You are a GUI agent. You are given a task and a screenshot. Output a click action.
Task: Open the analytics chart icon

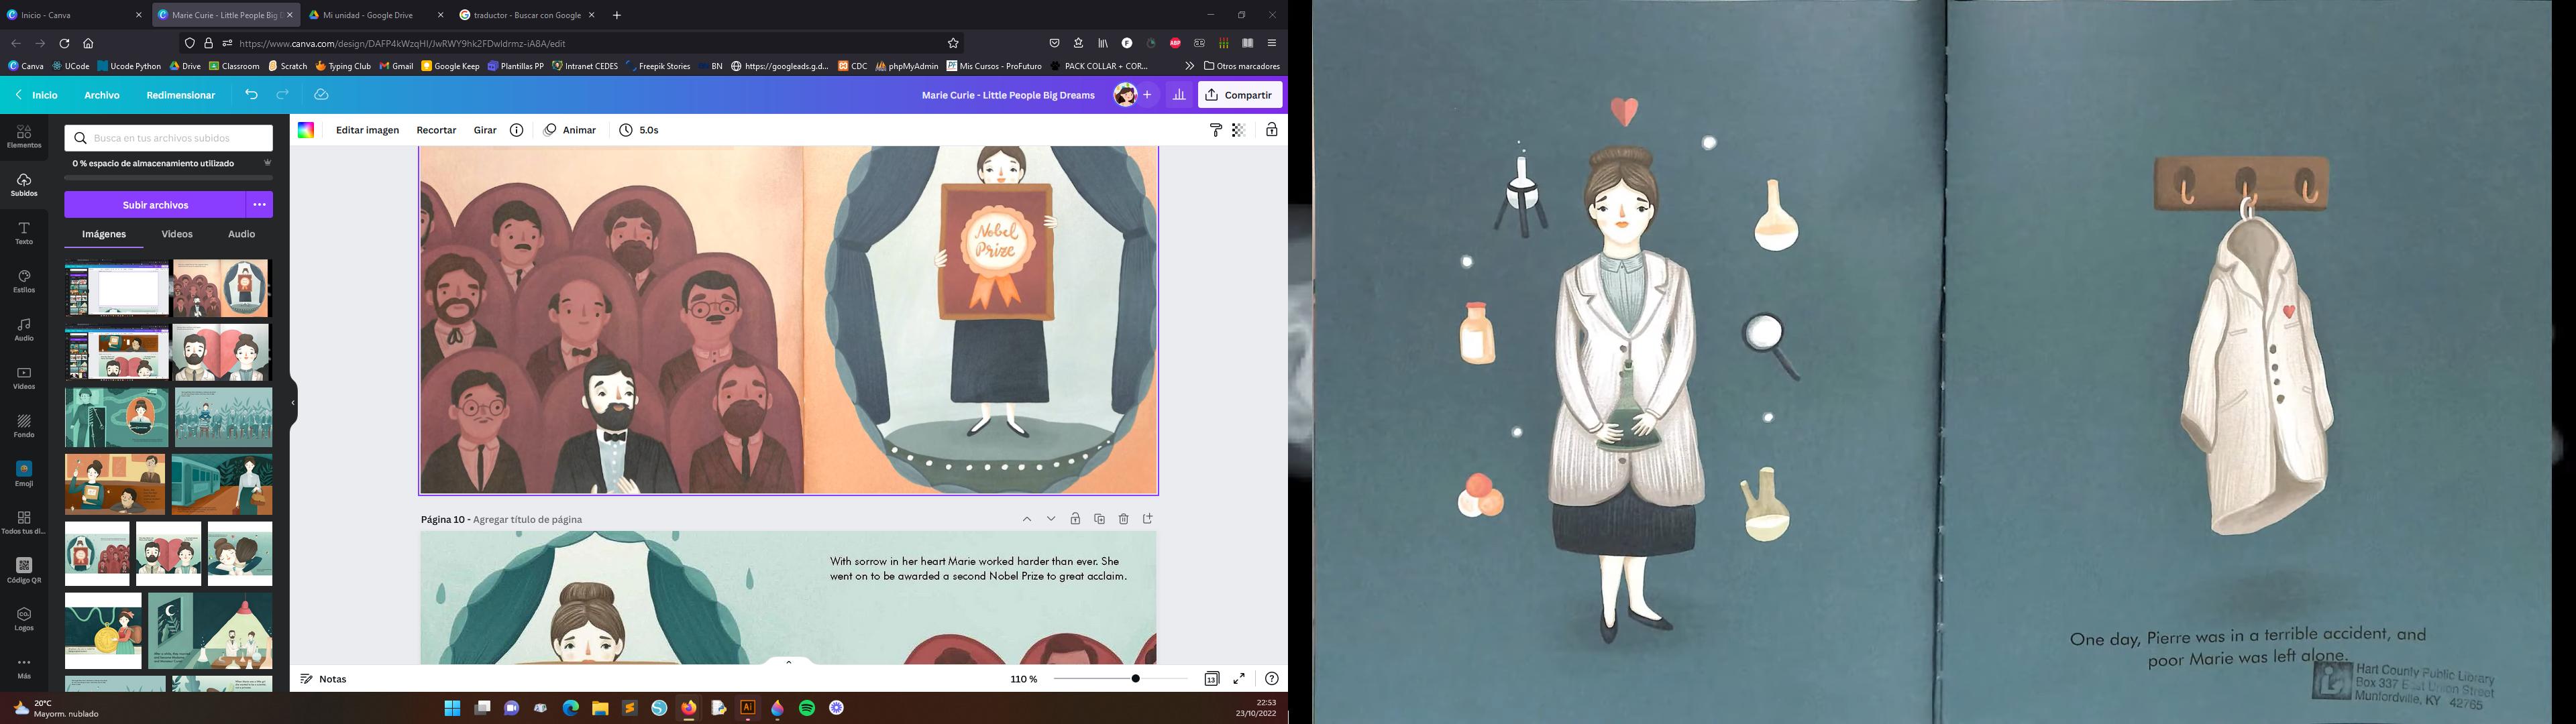coord(1179,95)
